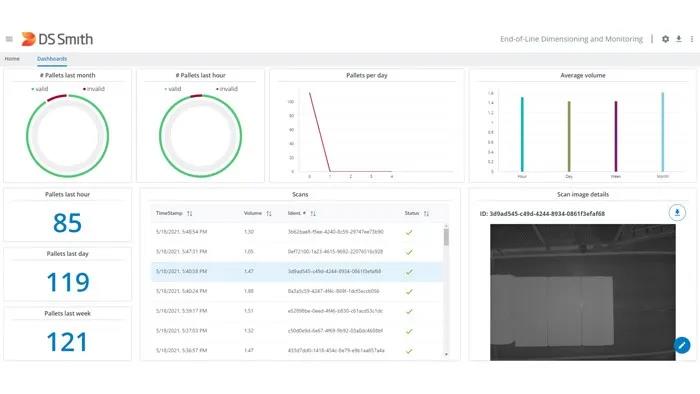Screen dimensions: 700x394
Task: Click the header download icon
Action: coord(679,39)
